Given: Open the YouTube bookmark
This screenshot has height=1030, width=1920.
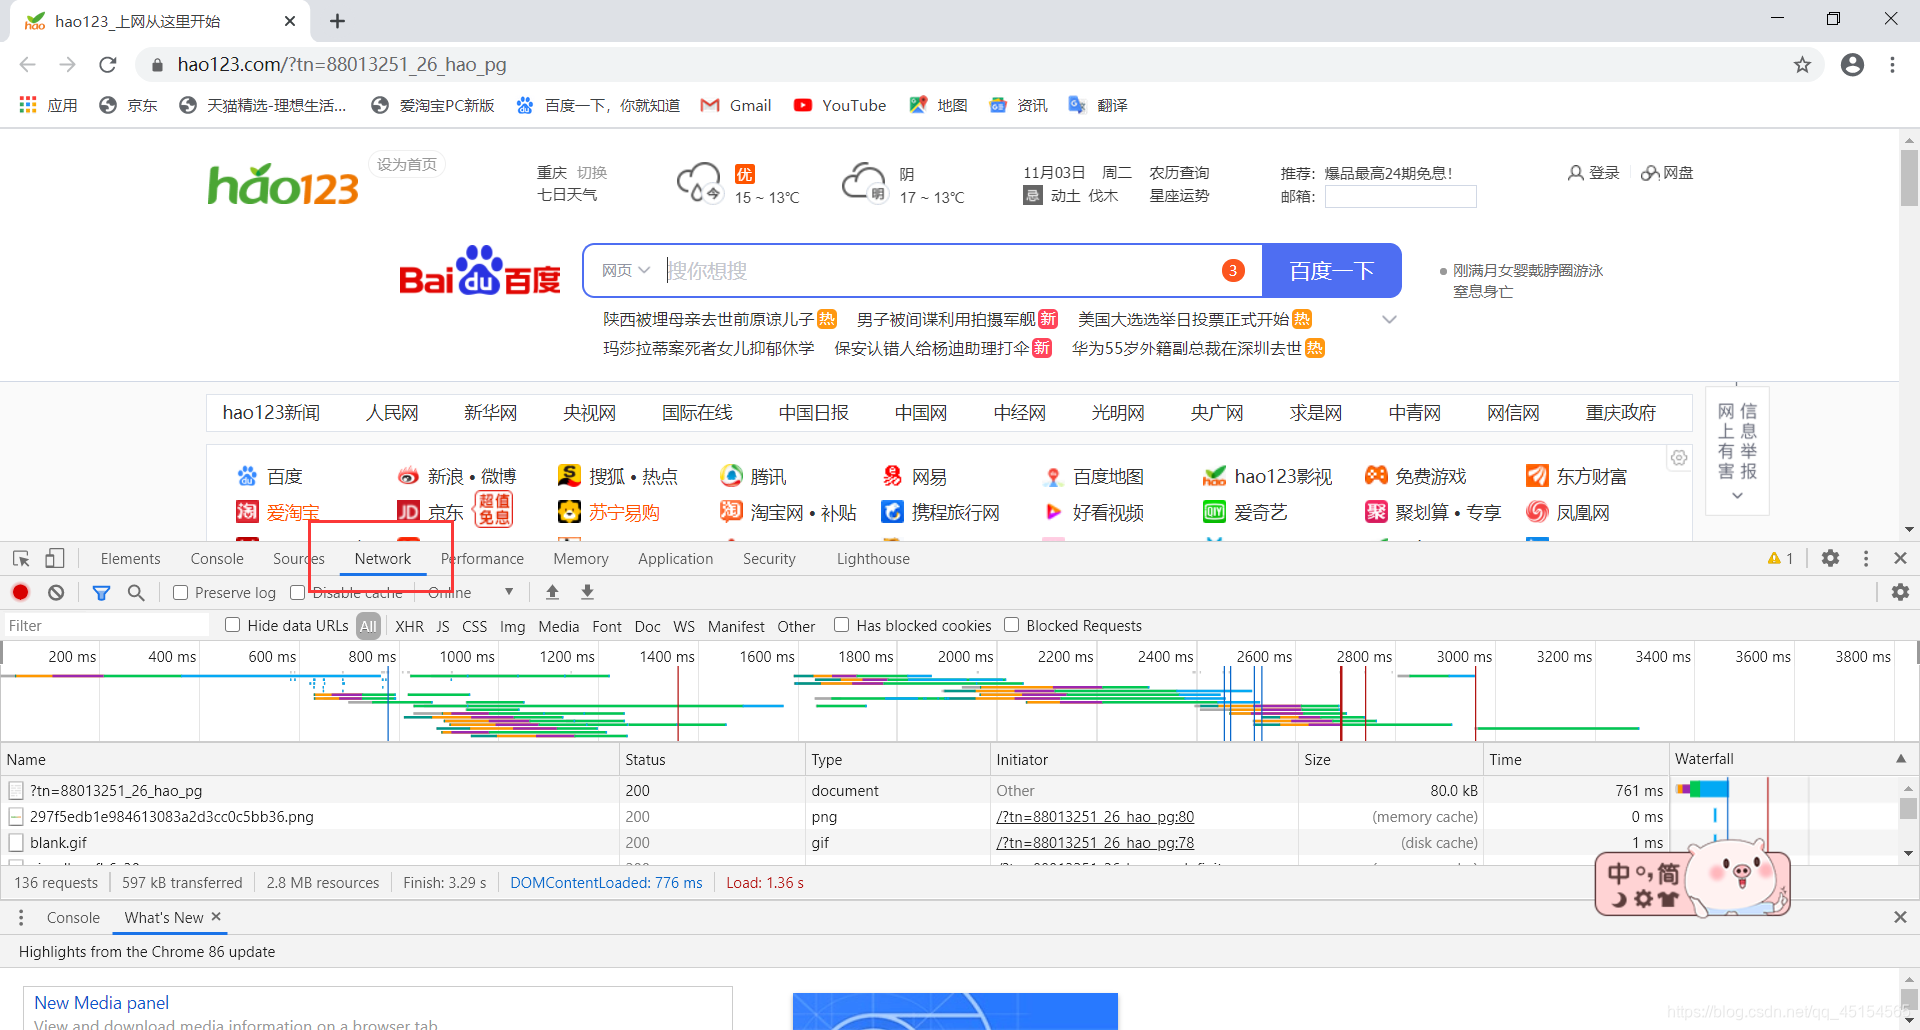Looking at the screenshot, I should pos(840,105).
